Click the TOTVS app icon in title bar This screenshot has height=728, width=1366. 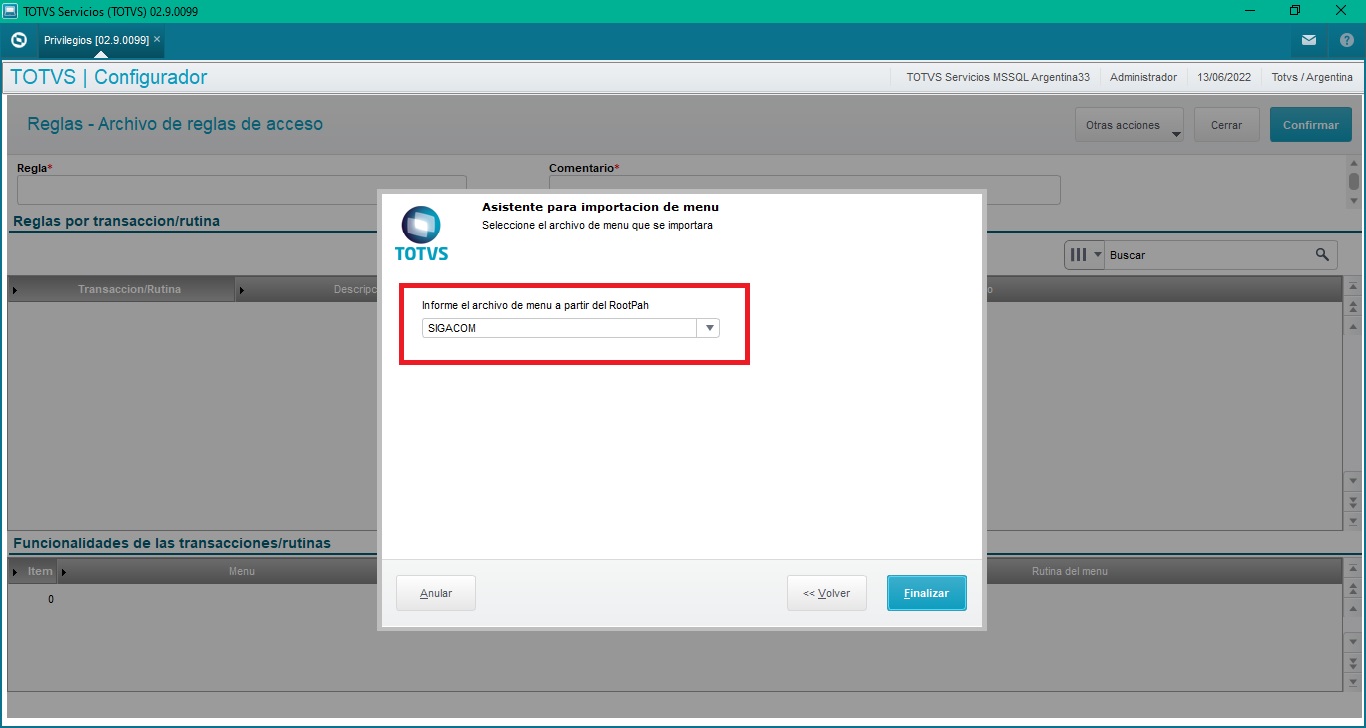click(11, 11)
